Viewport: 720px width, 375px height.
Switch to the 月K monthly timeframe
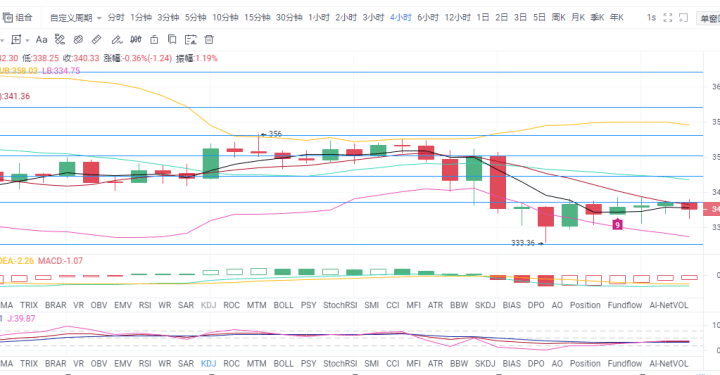click(578, 17)
